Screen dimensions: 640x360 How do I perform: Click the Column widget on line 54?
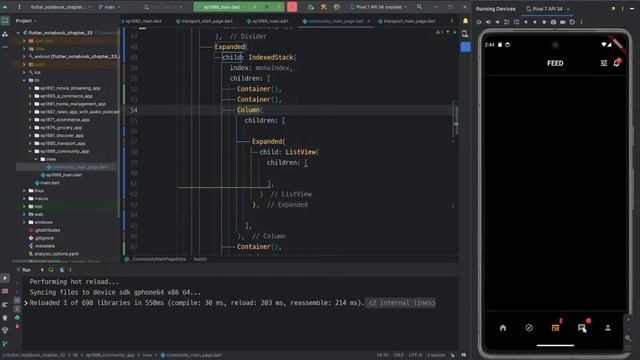(x=249, y=110)
